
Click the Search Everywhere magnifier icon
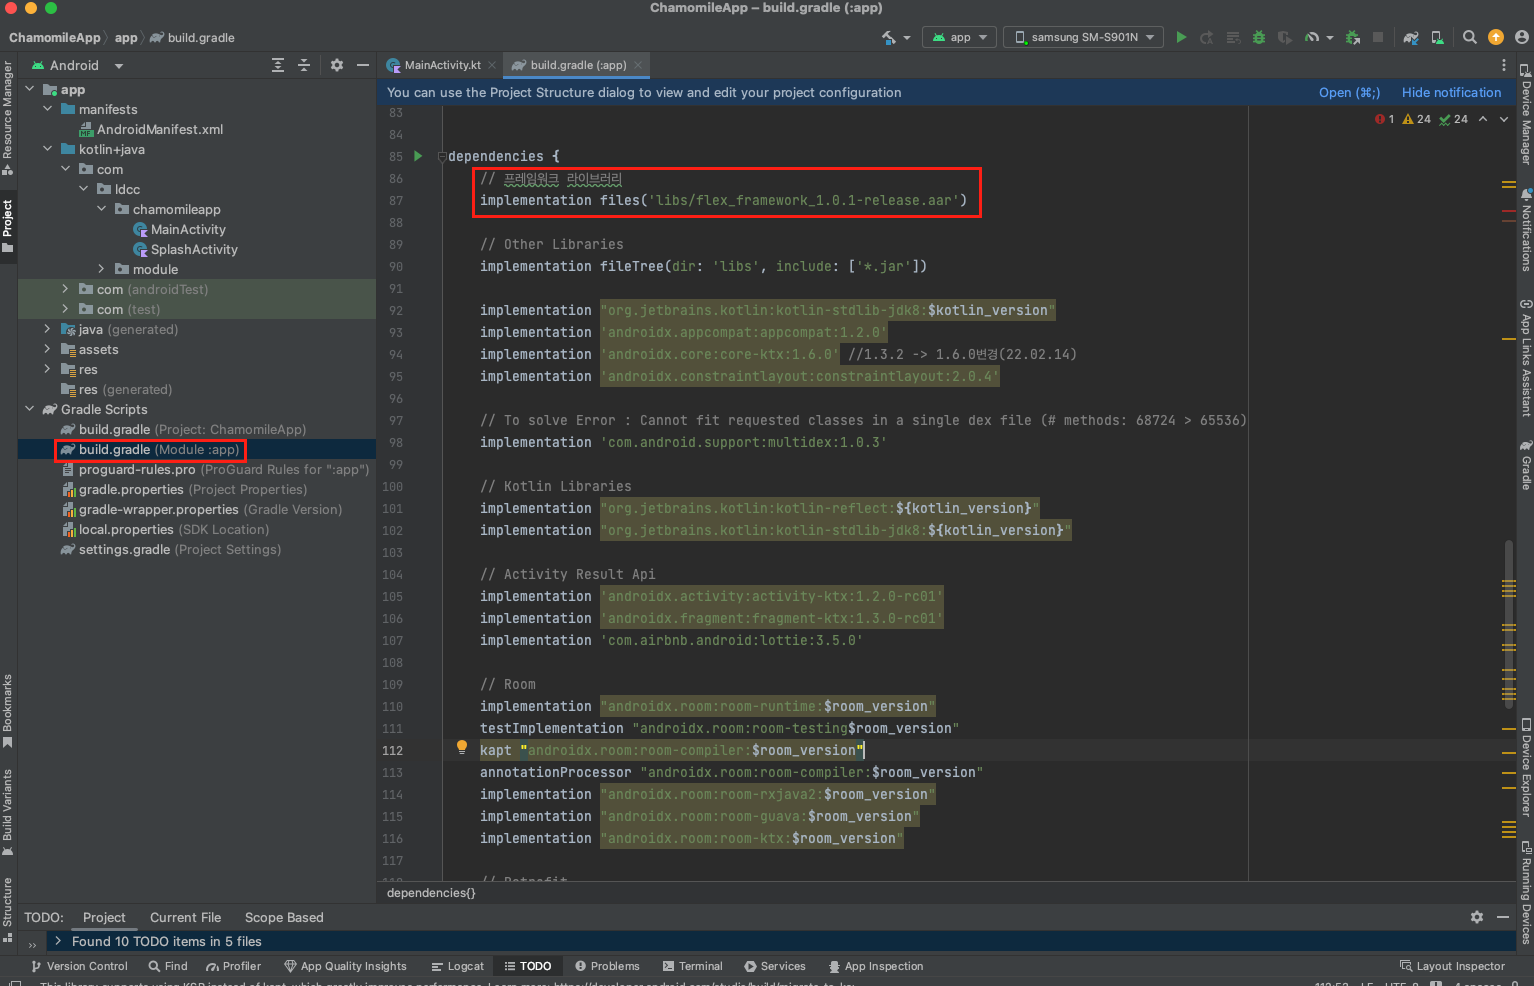pos(1469,37)
